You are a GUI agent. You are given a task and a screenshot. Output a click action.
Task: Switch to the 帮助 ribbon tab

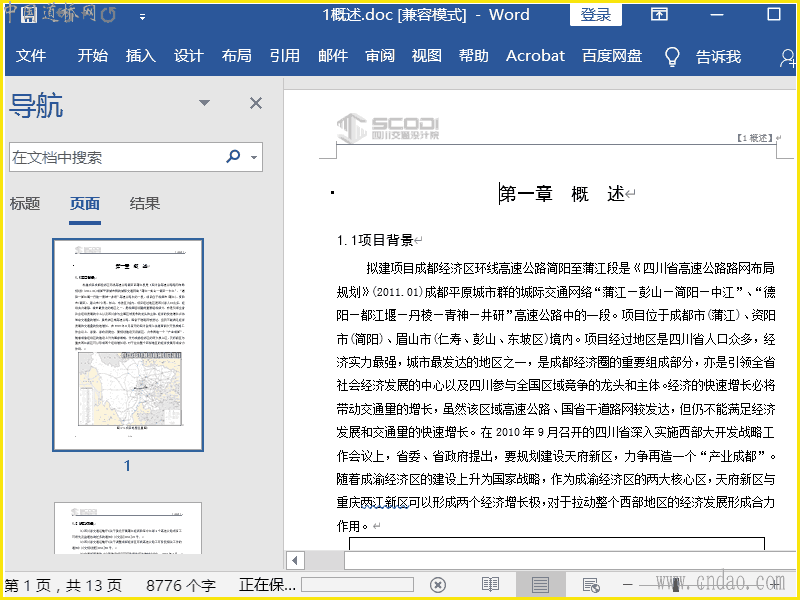[473, 55]
